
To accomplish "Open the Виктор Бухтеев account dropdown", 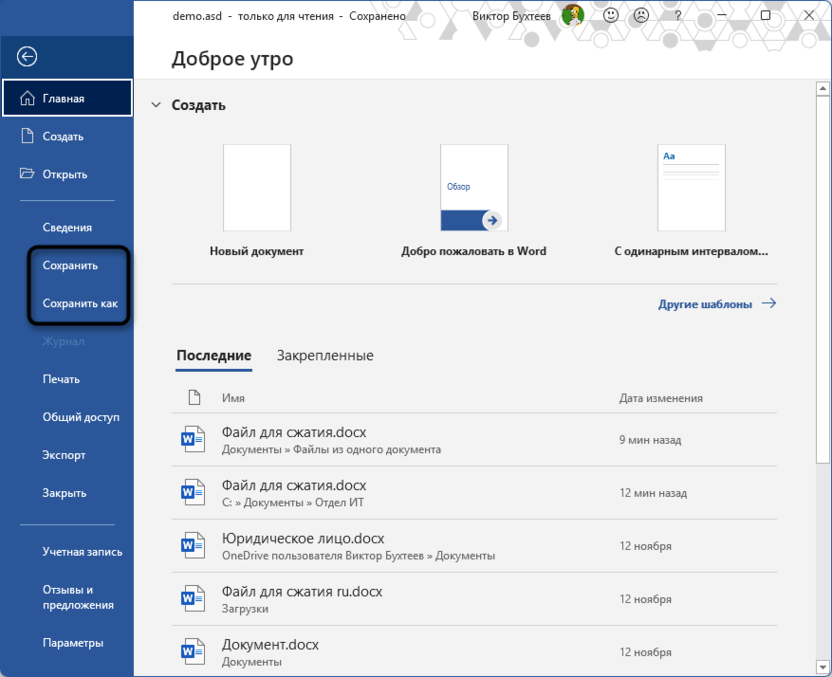I will pyautogui.click(x=510, y=15).
